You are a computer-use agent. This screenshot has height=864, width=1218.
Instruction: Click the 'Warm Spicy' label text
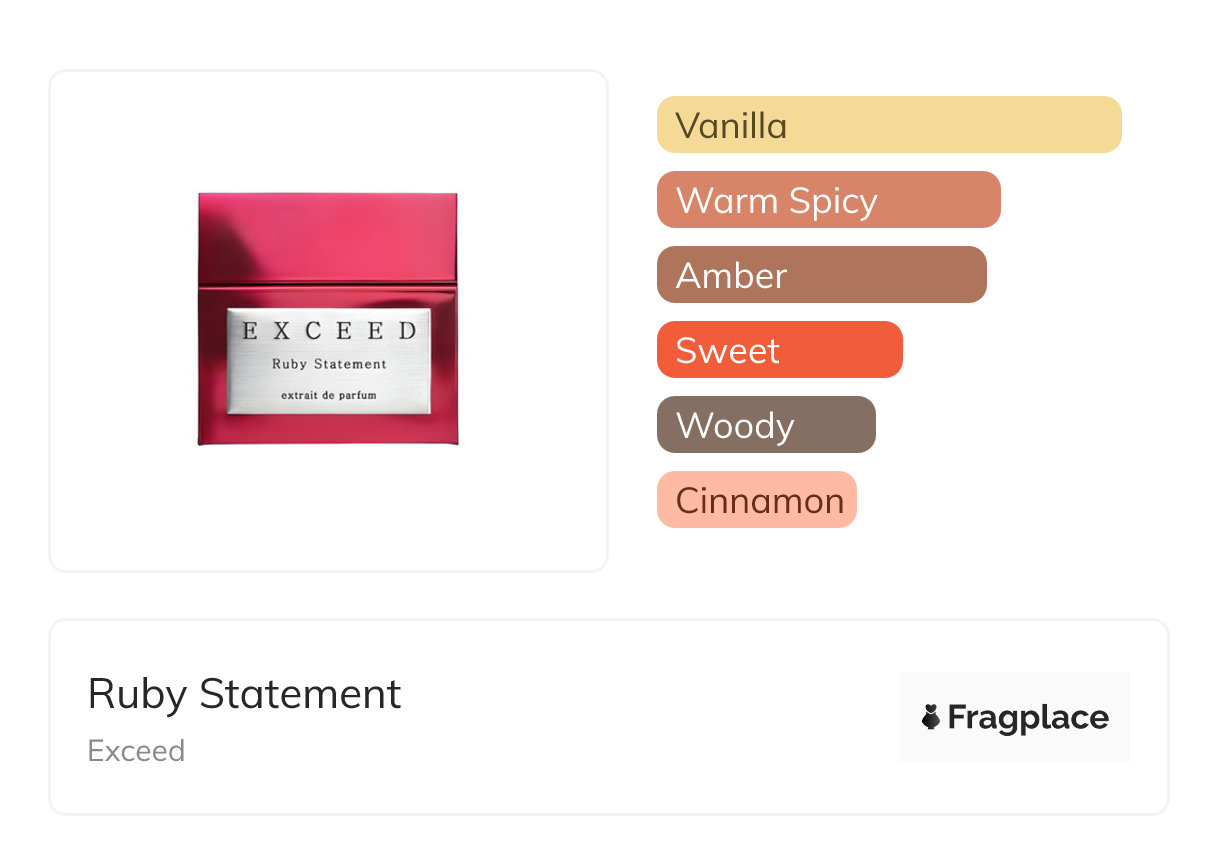(776, 201)
